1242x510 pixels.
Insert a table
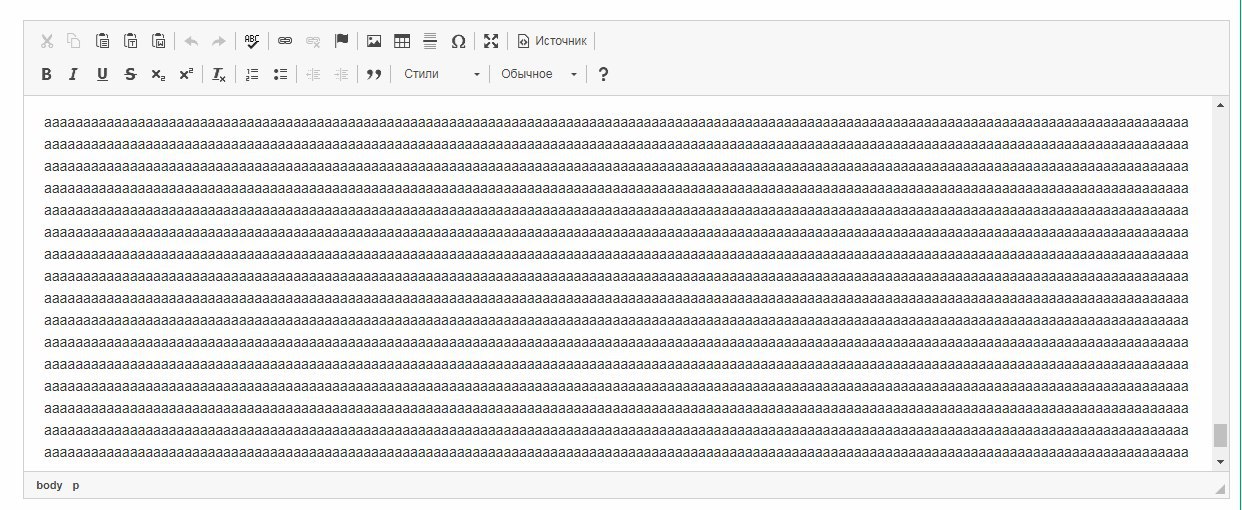(x=402, y=41)
